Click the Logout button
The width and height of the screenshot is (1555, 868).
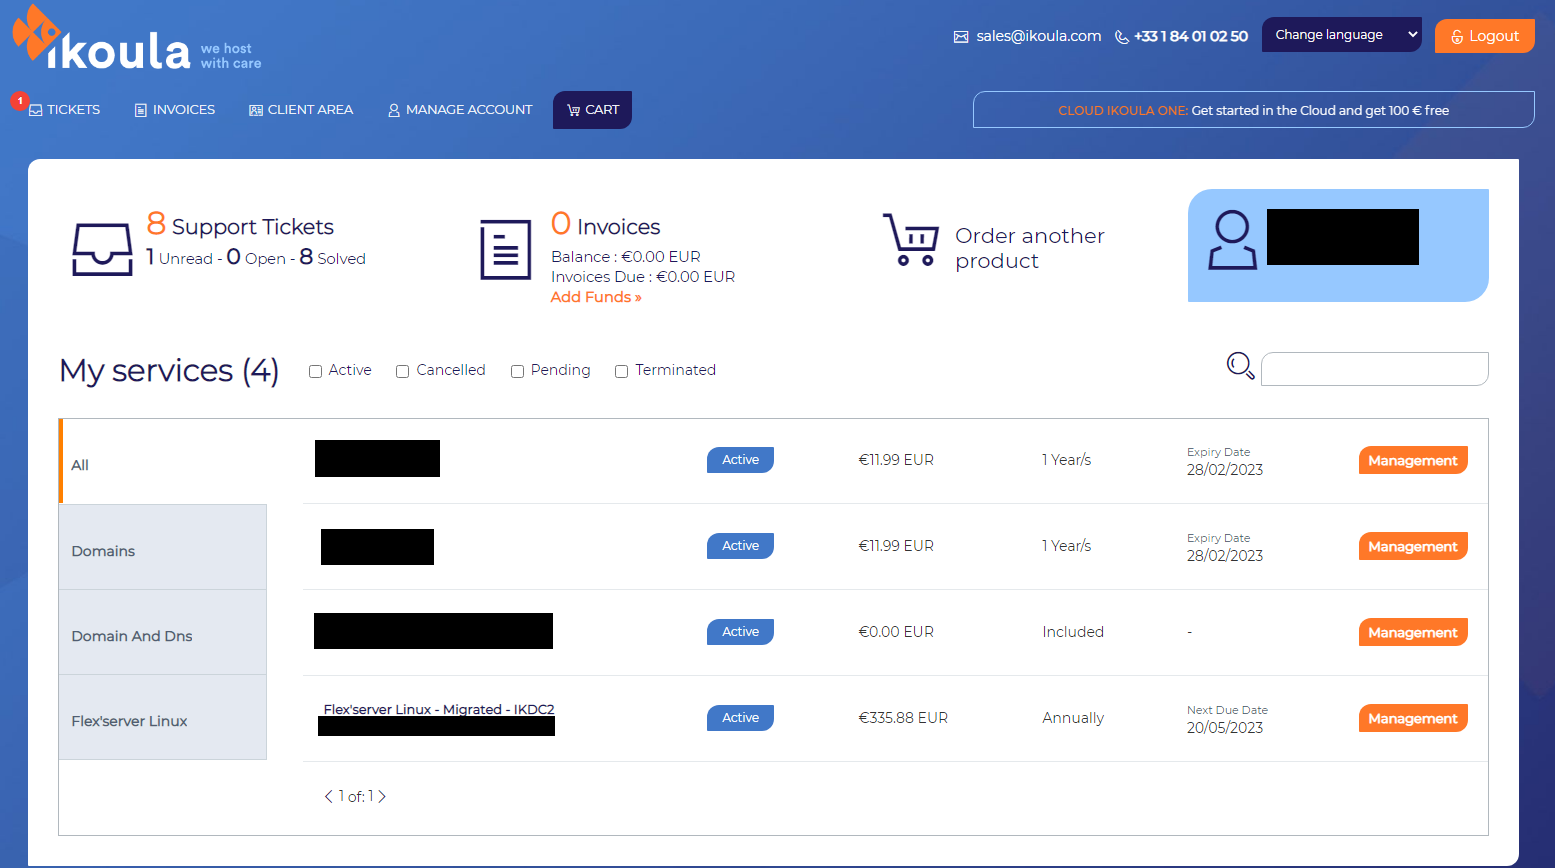(x=1484, y=36)
